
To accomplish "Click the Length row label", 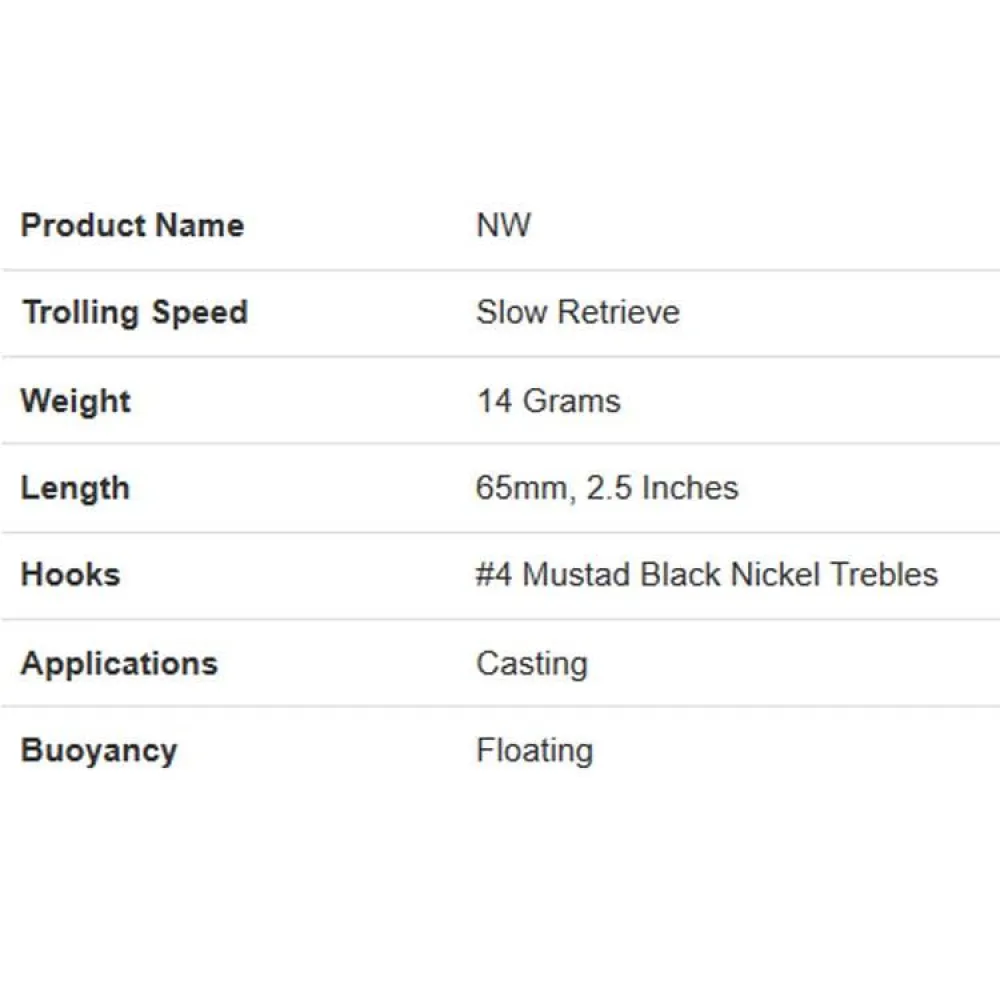I will click(x=75, y=488).
